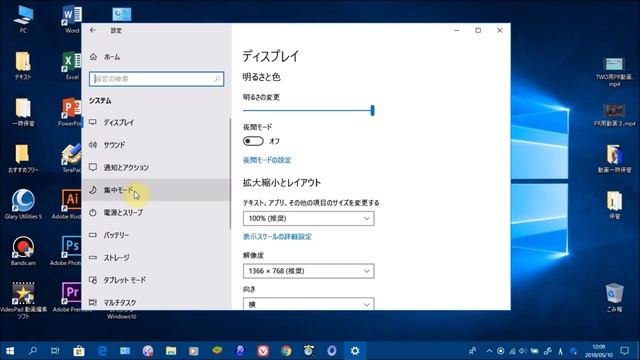Screen dimensions: 640x360
Task: Focus the 設定の検索 search box
Action: [x=156, y=79]
